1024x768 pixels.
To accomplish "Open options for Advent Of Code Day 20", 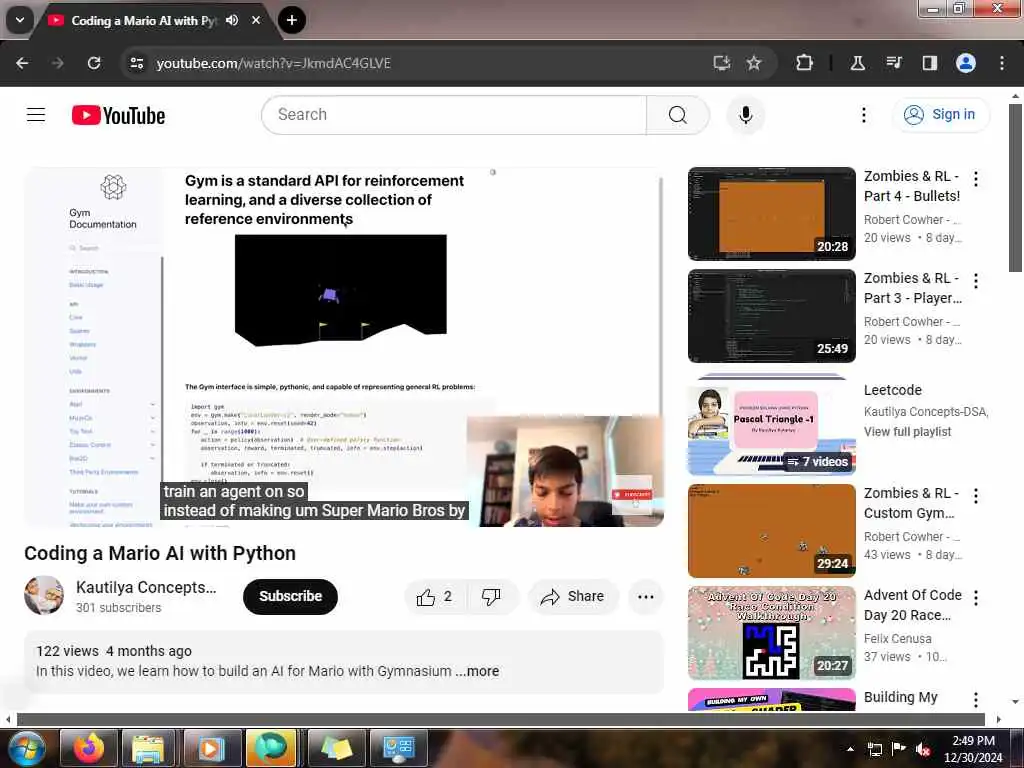I will (x=976, y=598).
